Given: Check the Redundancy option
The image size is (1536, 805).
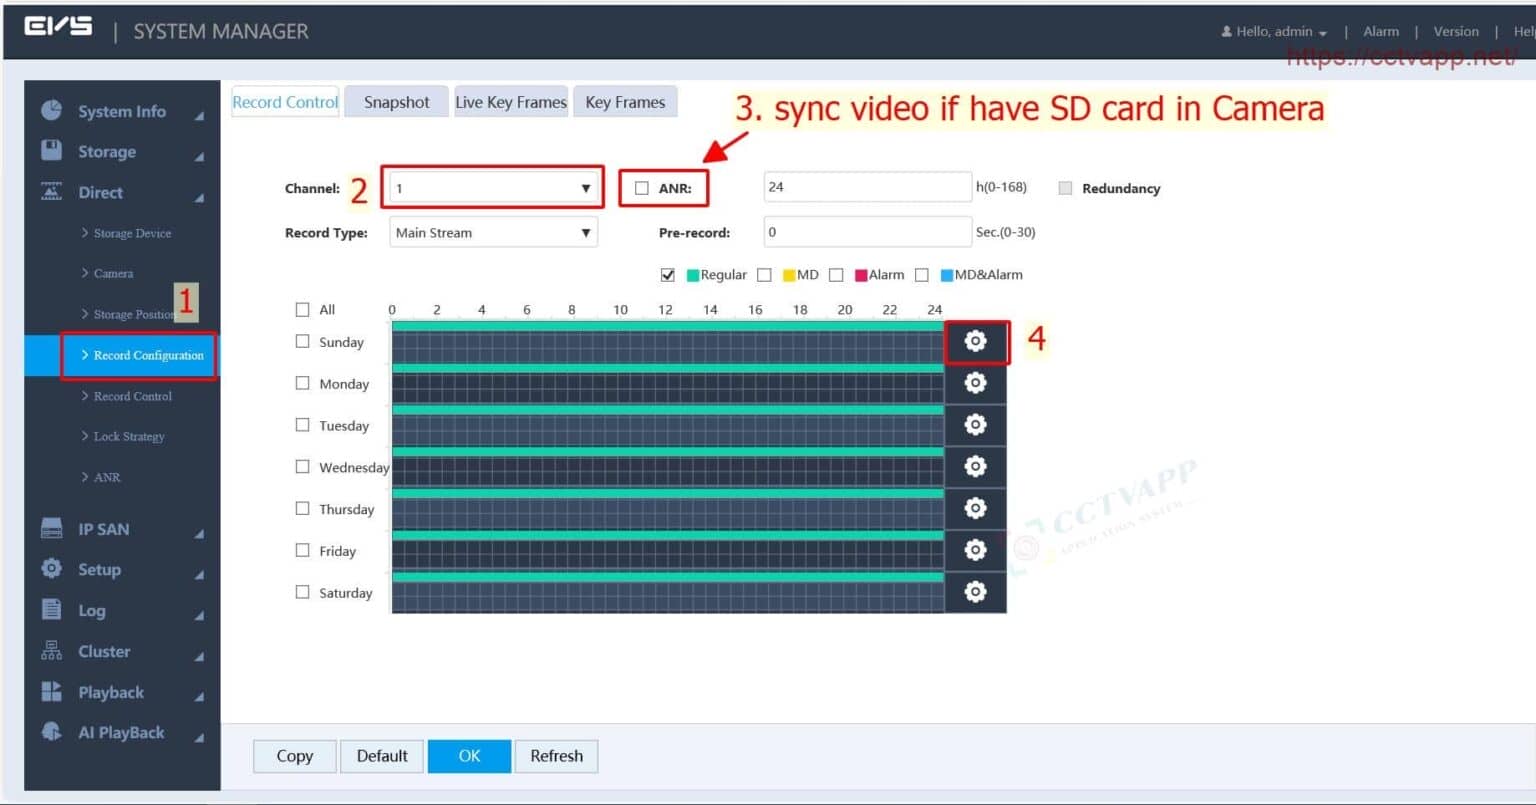Looking at the screenshot, I should (1065, 187).
